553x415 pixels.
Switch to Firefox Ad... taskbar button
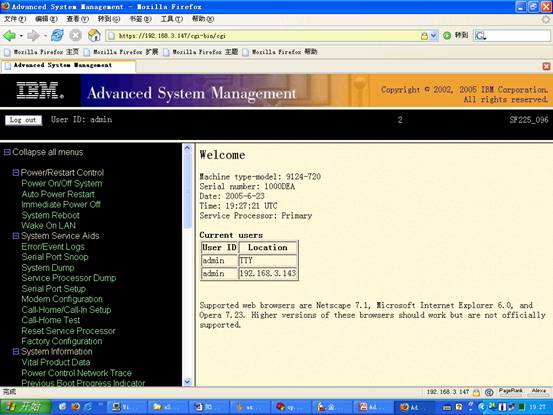(413, 407)
